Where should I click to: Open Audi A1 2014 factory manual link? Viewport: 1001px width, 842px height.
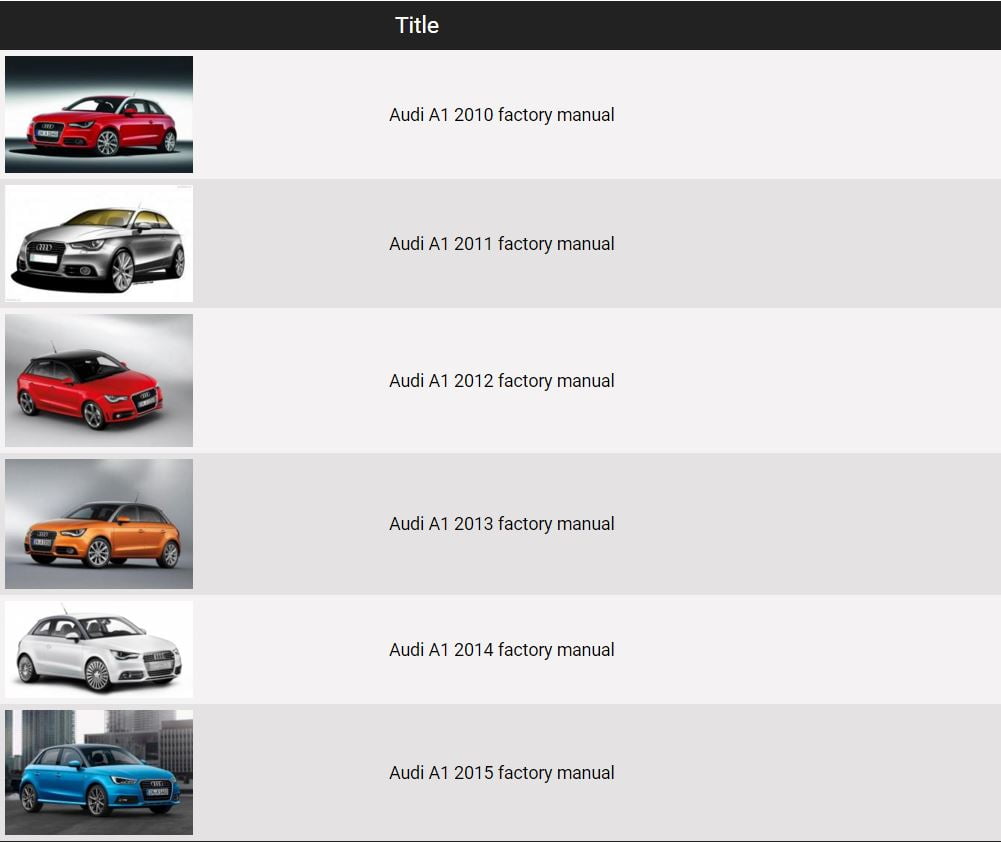501,650
